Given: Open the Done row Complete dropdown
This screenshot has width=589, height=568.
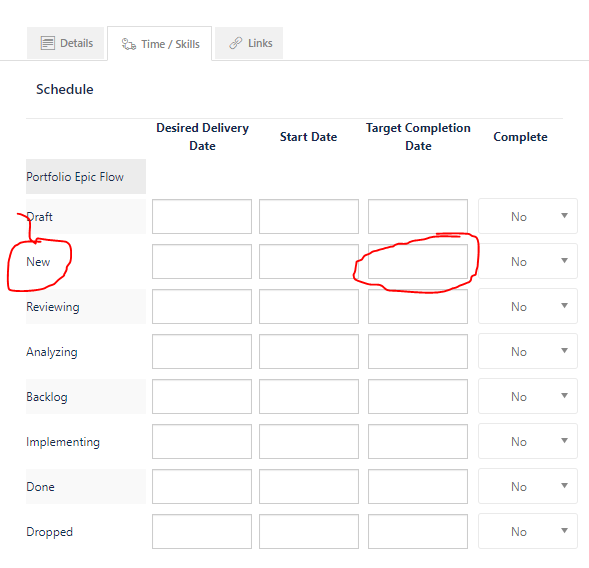Looking at the screenshot, I should pyautogui.click(x=528, y=487).
